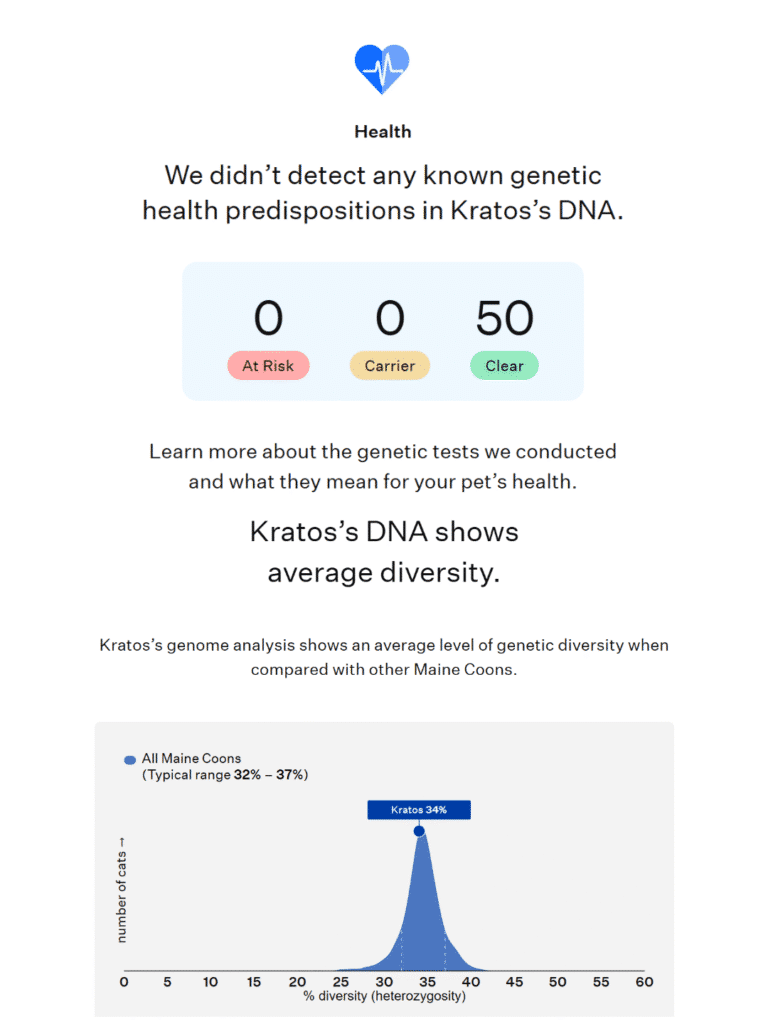
Task: Click the All Maine Coons legend dot
Action: click(130, 760)
